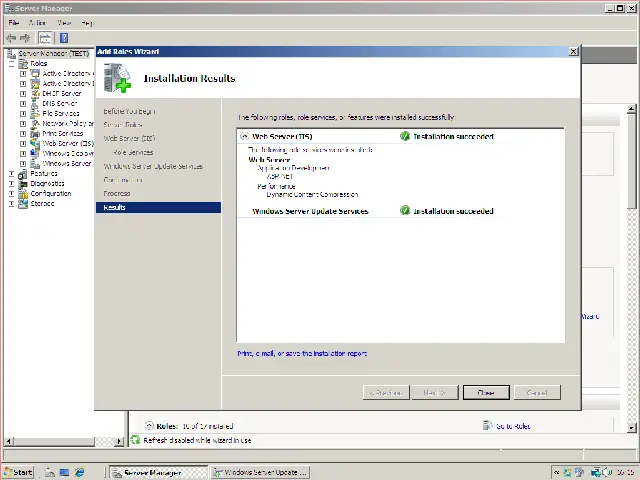Click the Diagnostics node icon
The height and width of the screenshot is (480, 640).
[23, 184]
